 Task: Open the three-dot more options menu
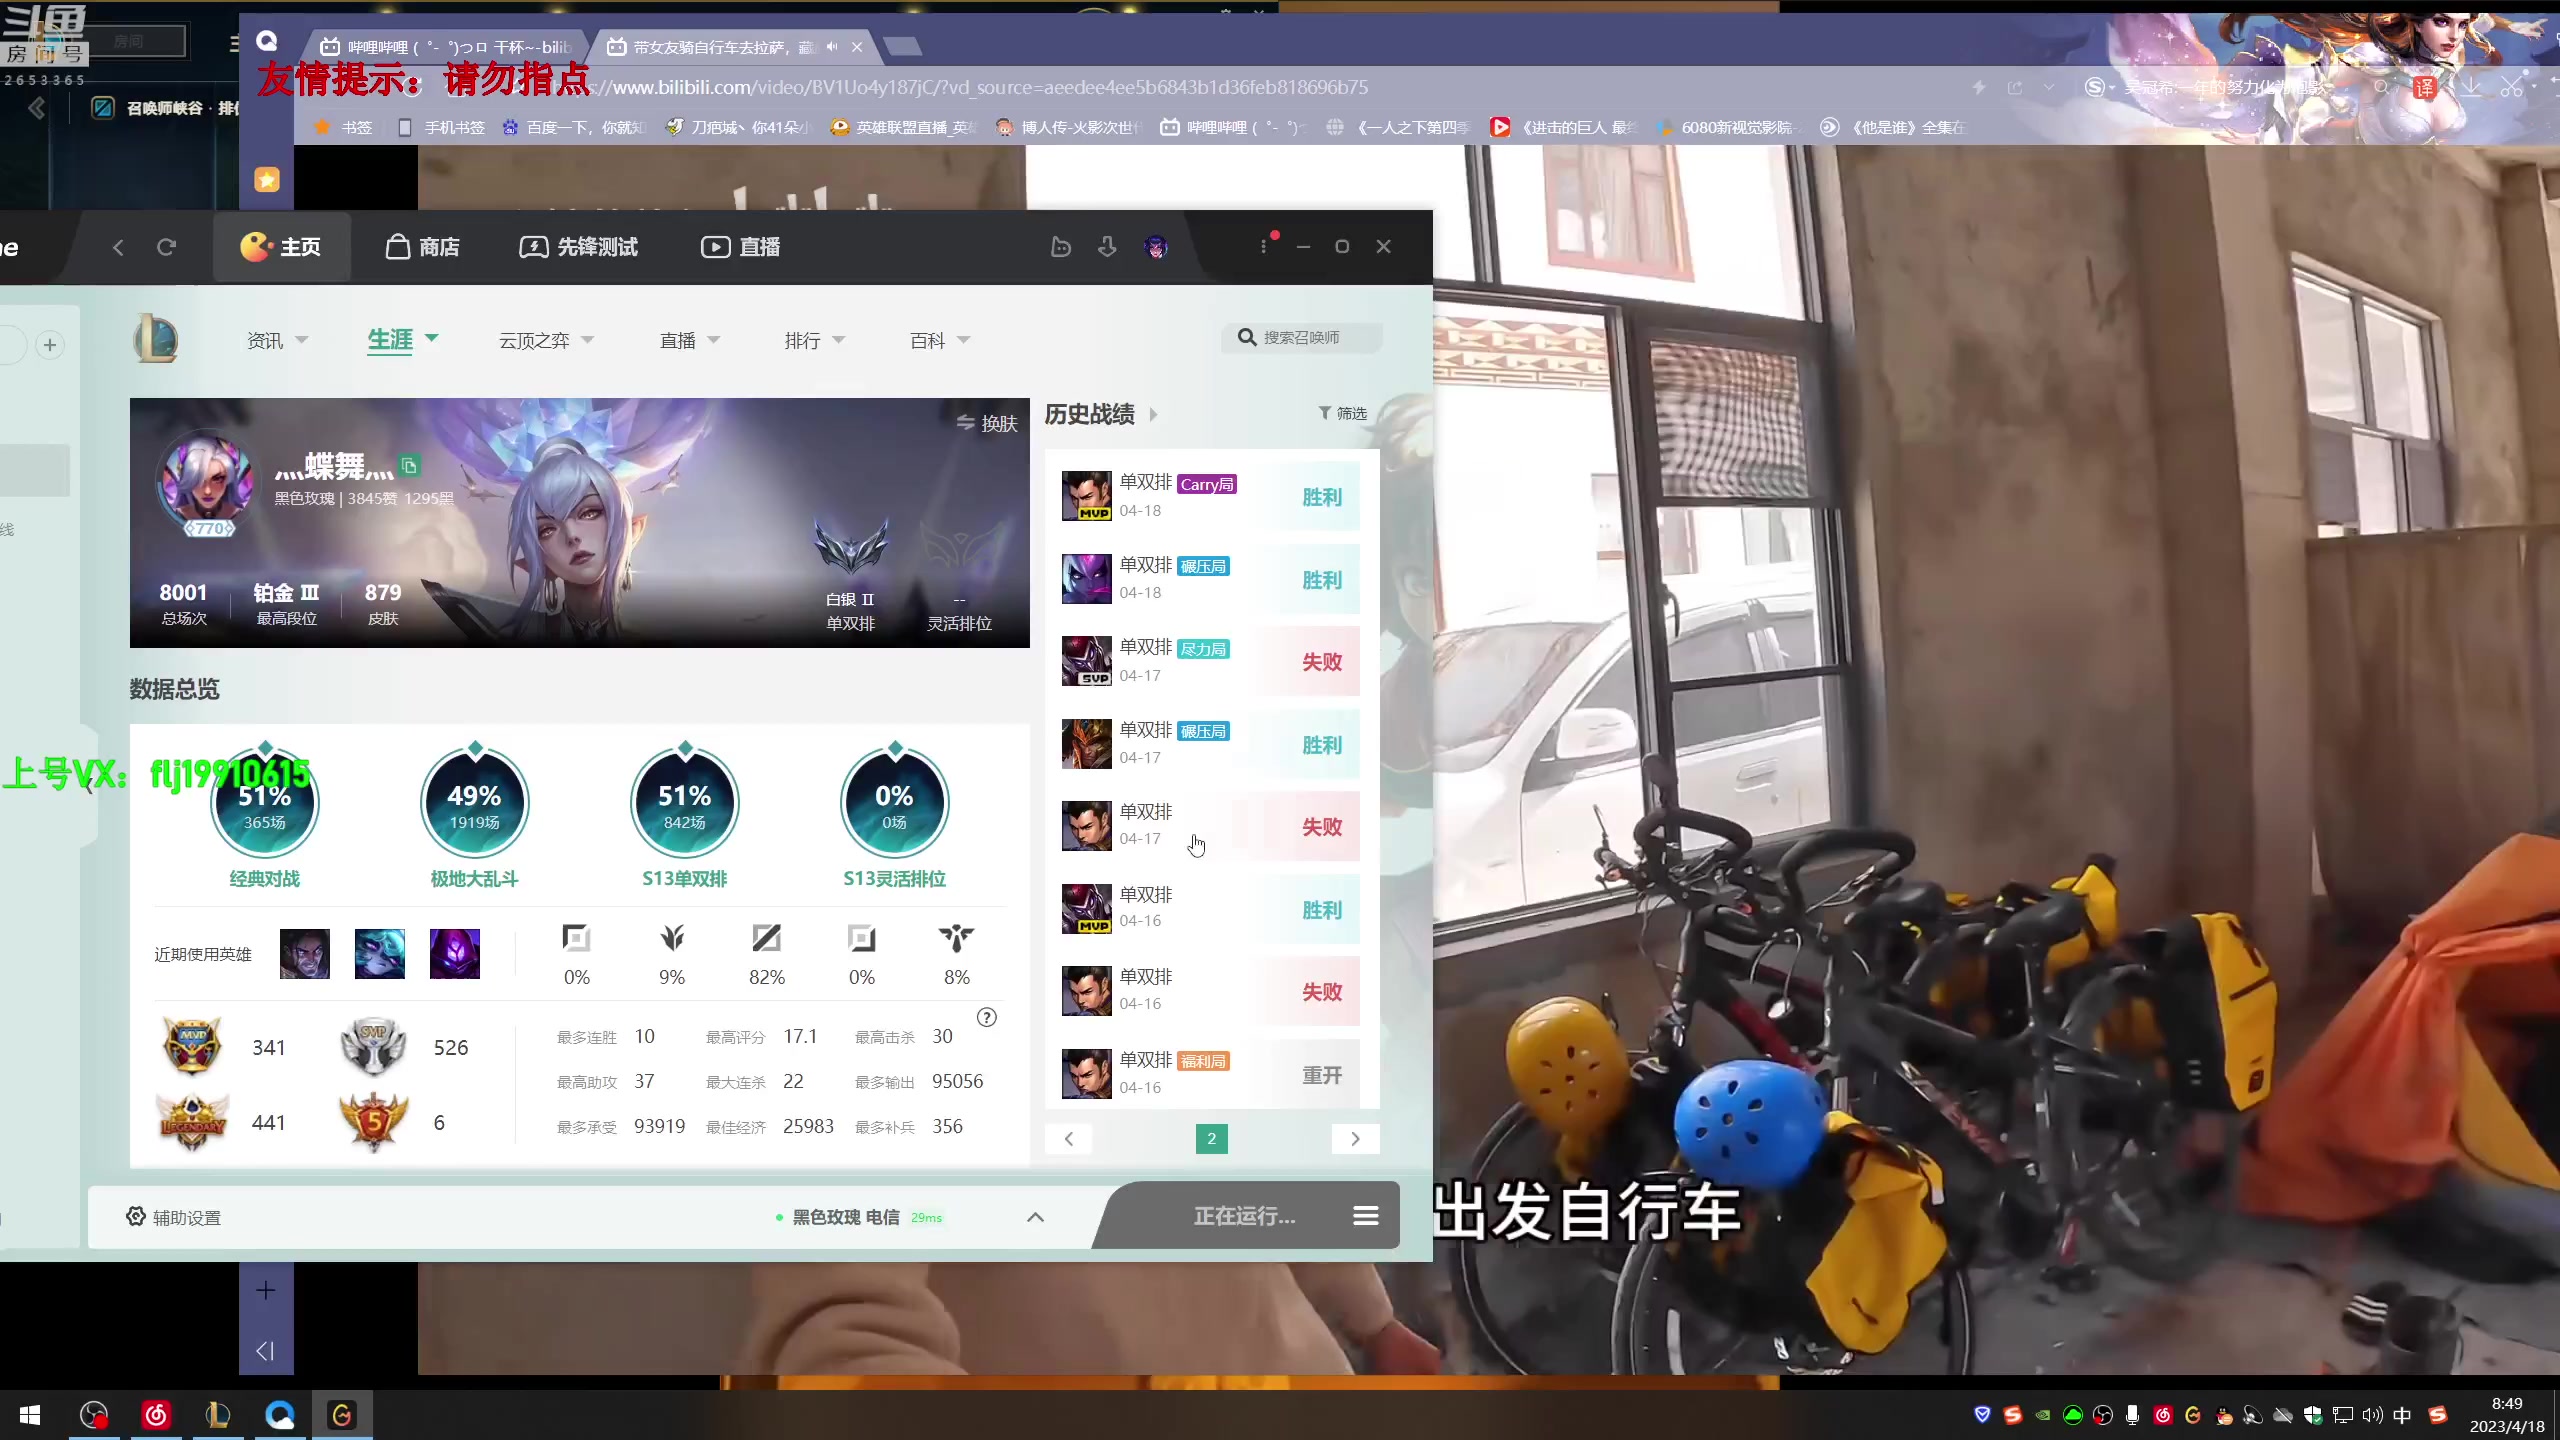pyautogui.click(x=1263, y=247)
